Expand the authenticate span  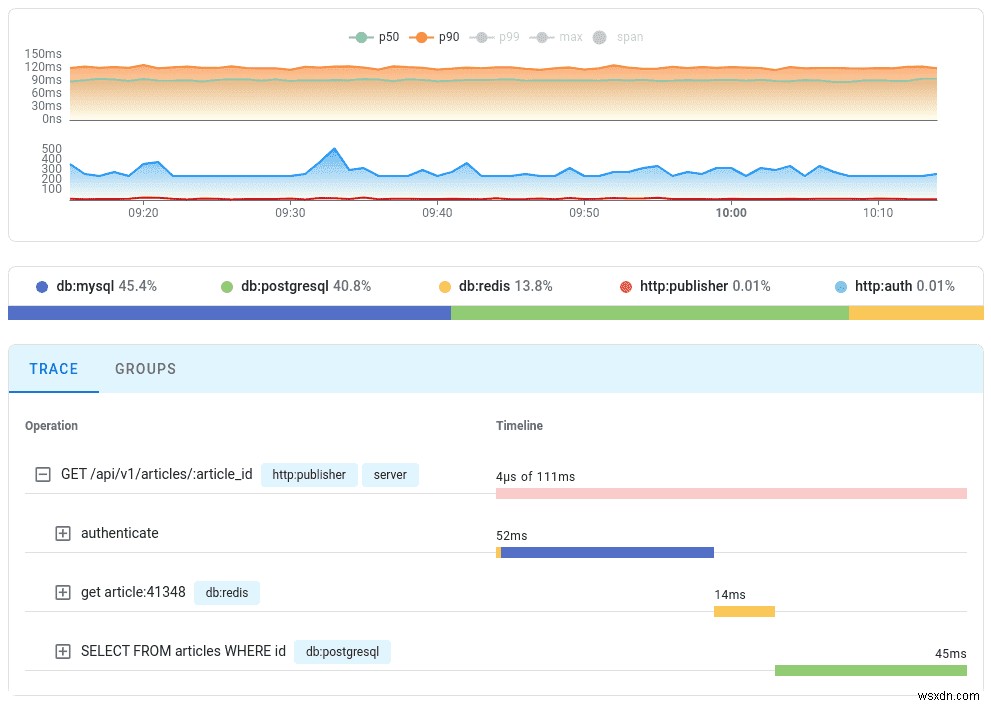62,532
